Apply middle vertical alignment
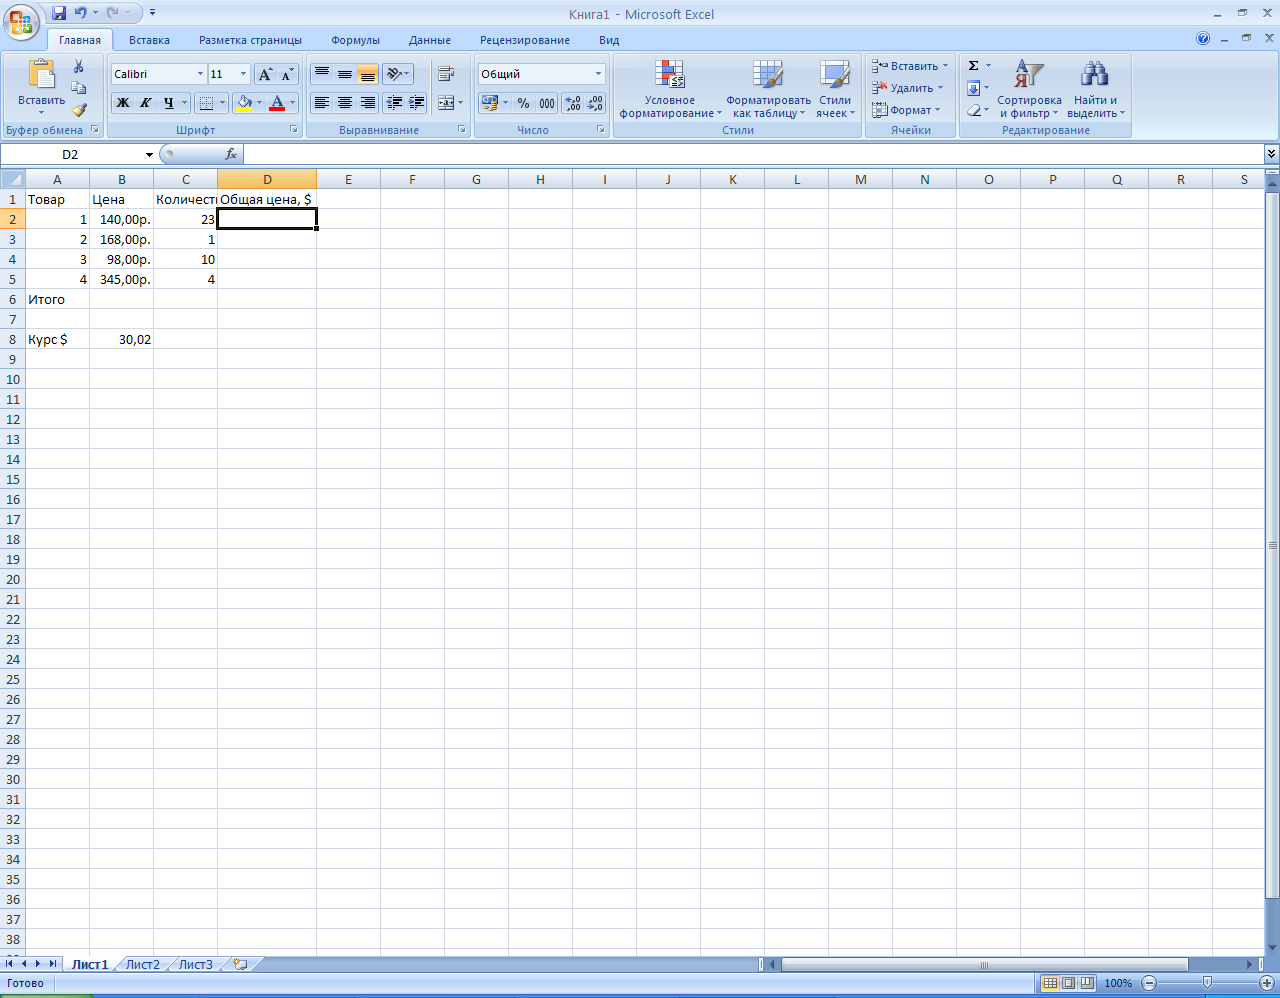 coord(345,74)
